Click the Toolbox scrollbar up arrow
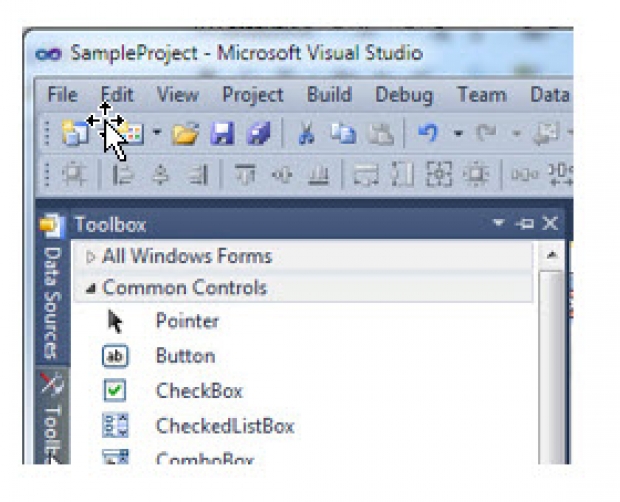Image resolution: width=620 pixels, height=502 pixels. tap(552, 255)
